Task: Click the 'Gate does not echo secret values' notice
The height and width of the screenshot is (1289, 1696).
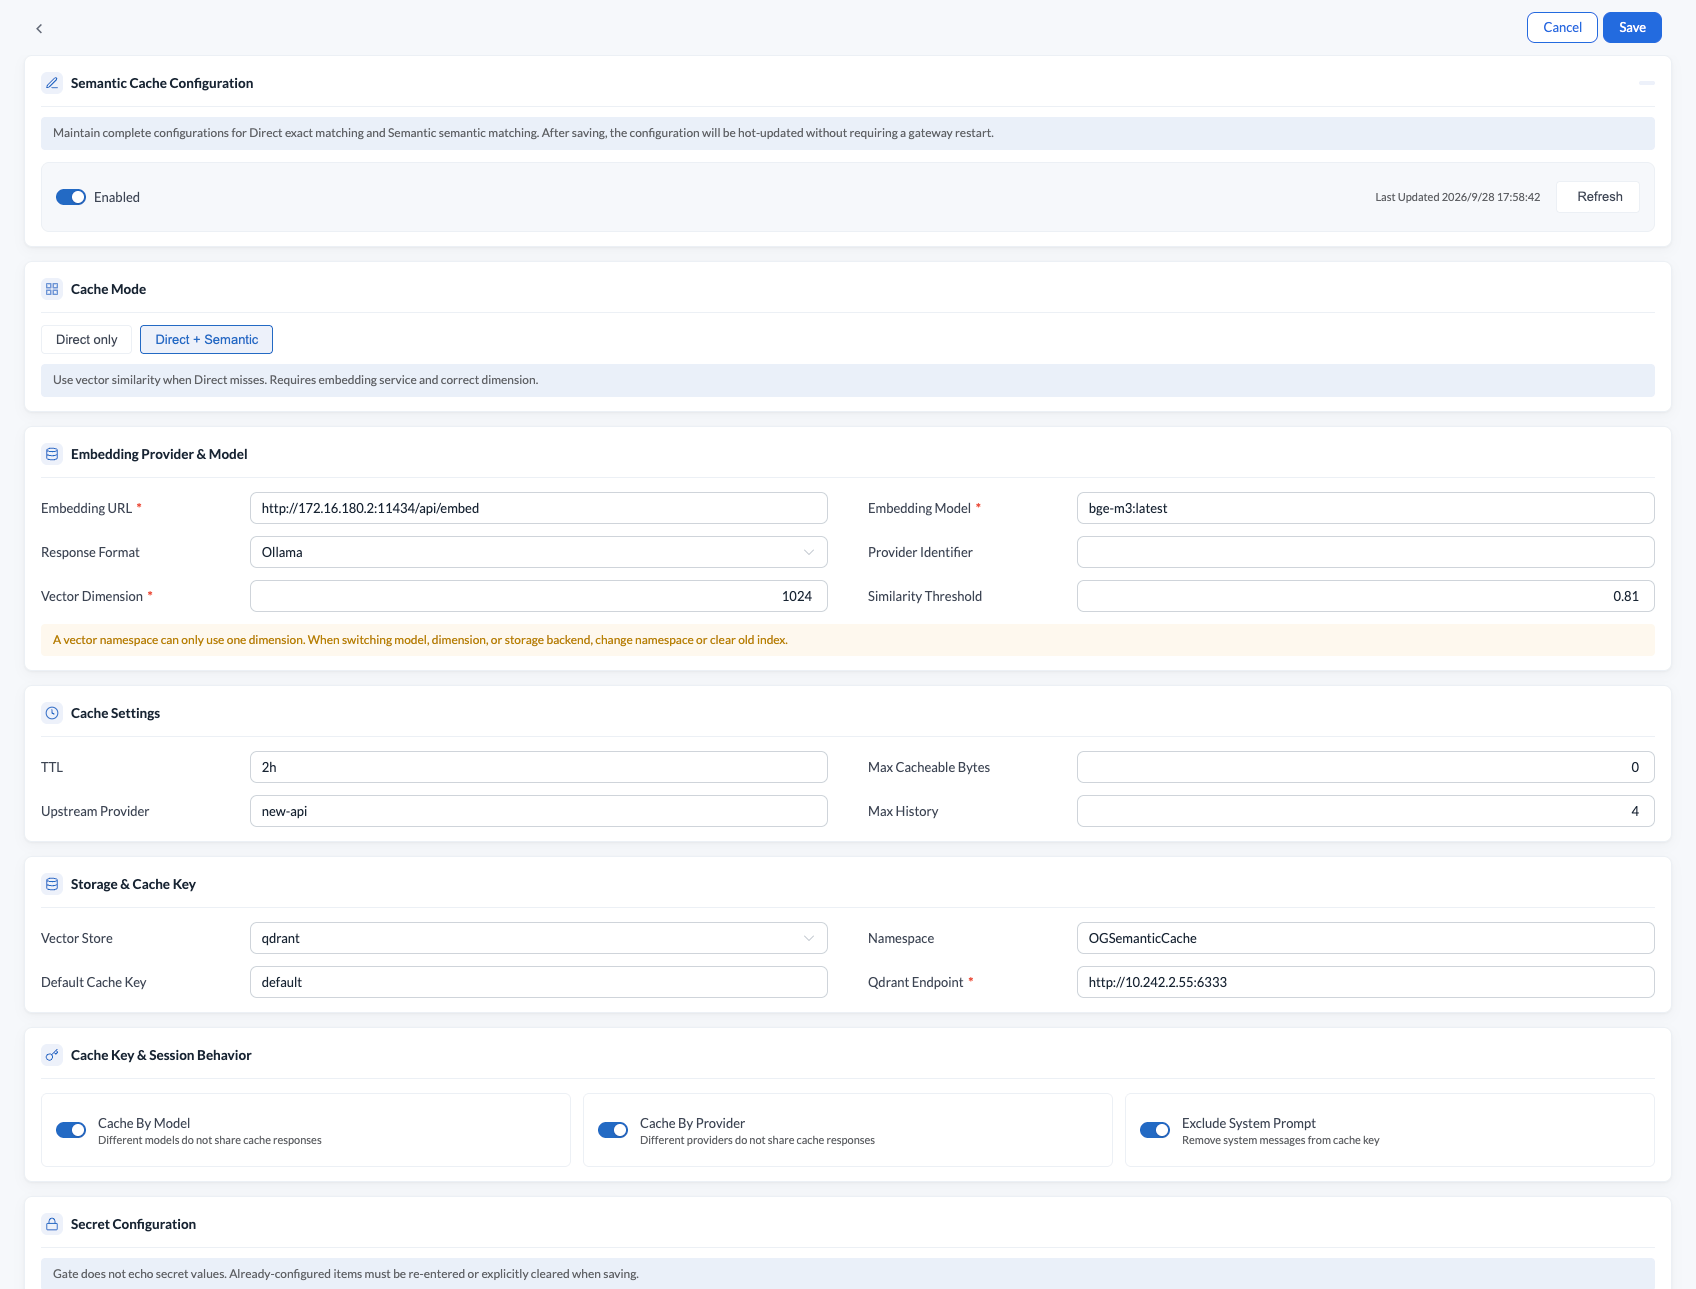Action: (848, 1274)
